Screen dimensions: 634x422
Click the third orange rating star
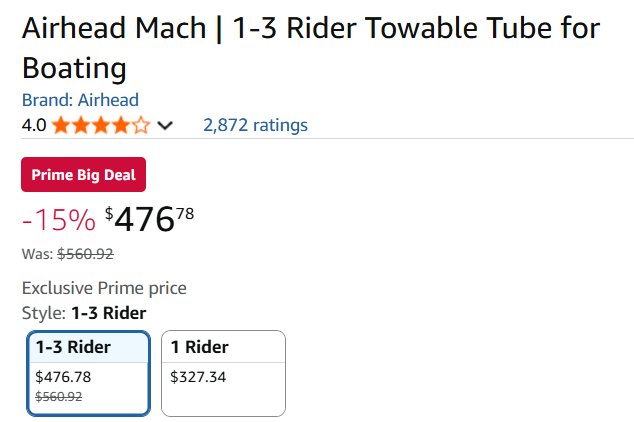coord(101,125)
